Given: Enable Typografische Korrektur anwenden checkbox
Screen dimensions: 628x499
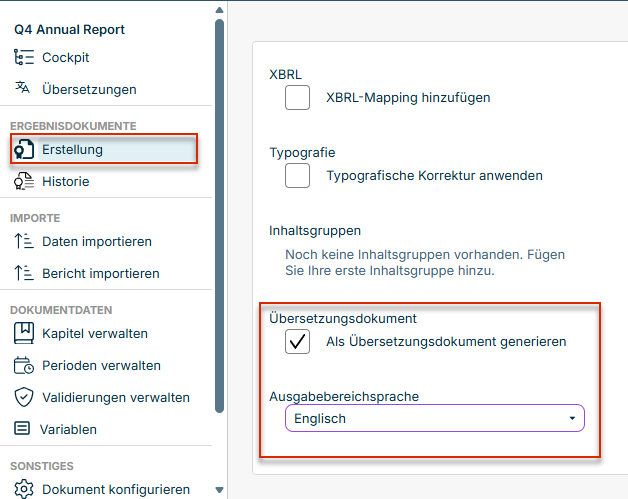Looking at the screenshot, I should pyautogui.click(x=297, y=175).
